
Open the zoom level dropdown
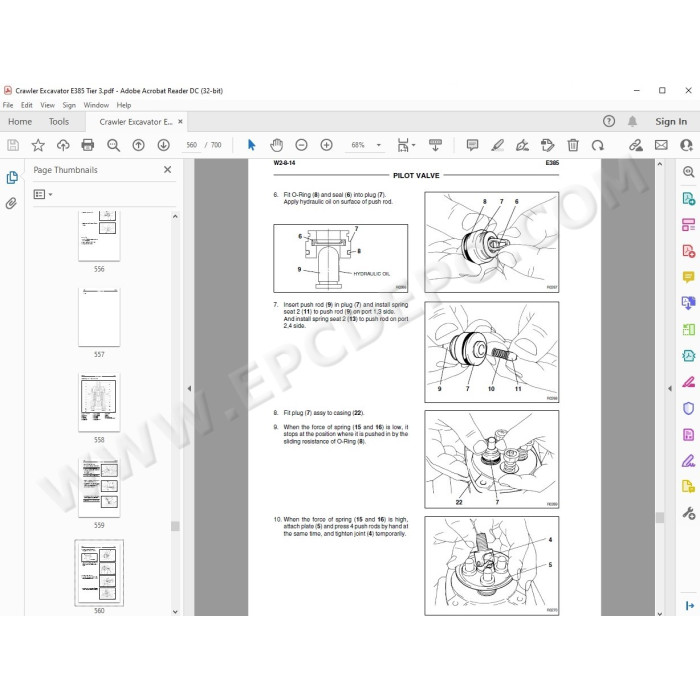(379, 145)
